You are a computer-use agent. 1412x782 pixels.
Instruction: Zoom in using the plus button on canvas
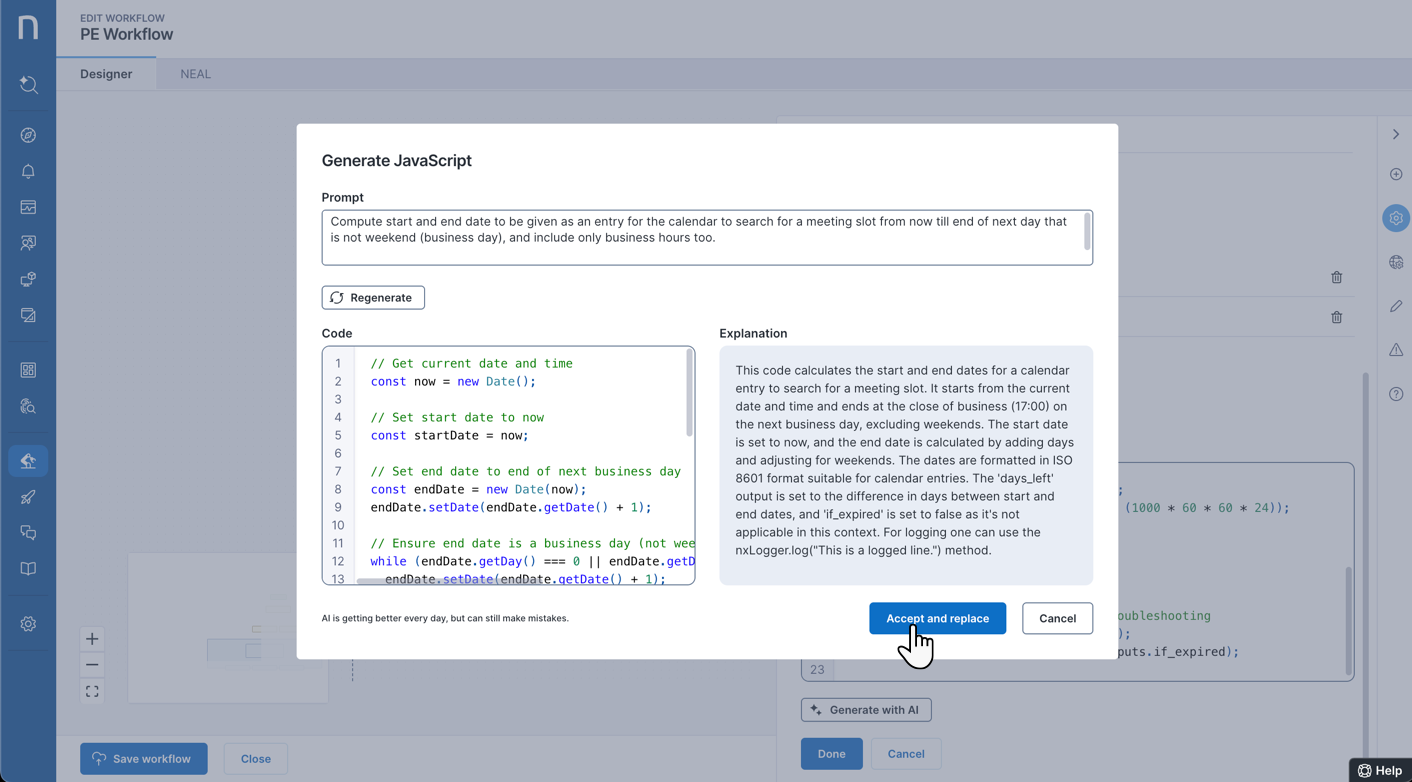click(x=91, y=638)
